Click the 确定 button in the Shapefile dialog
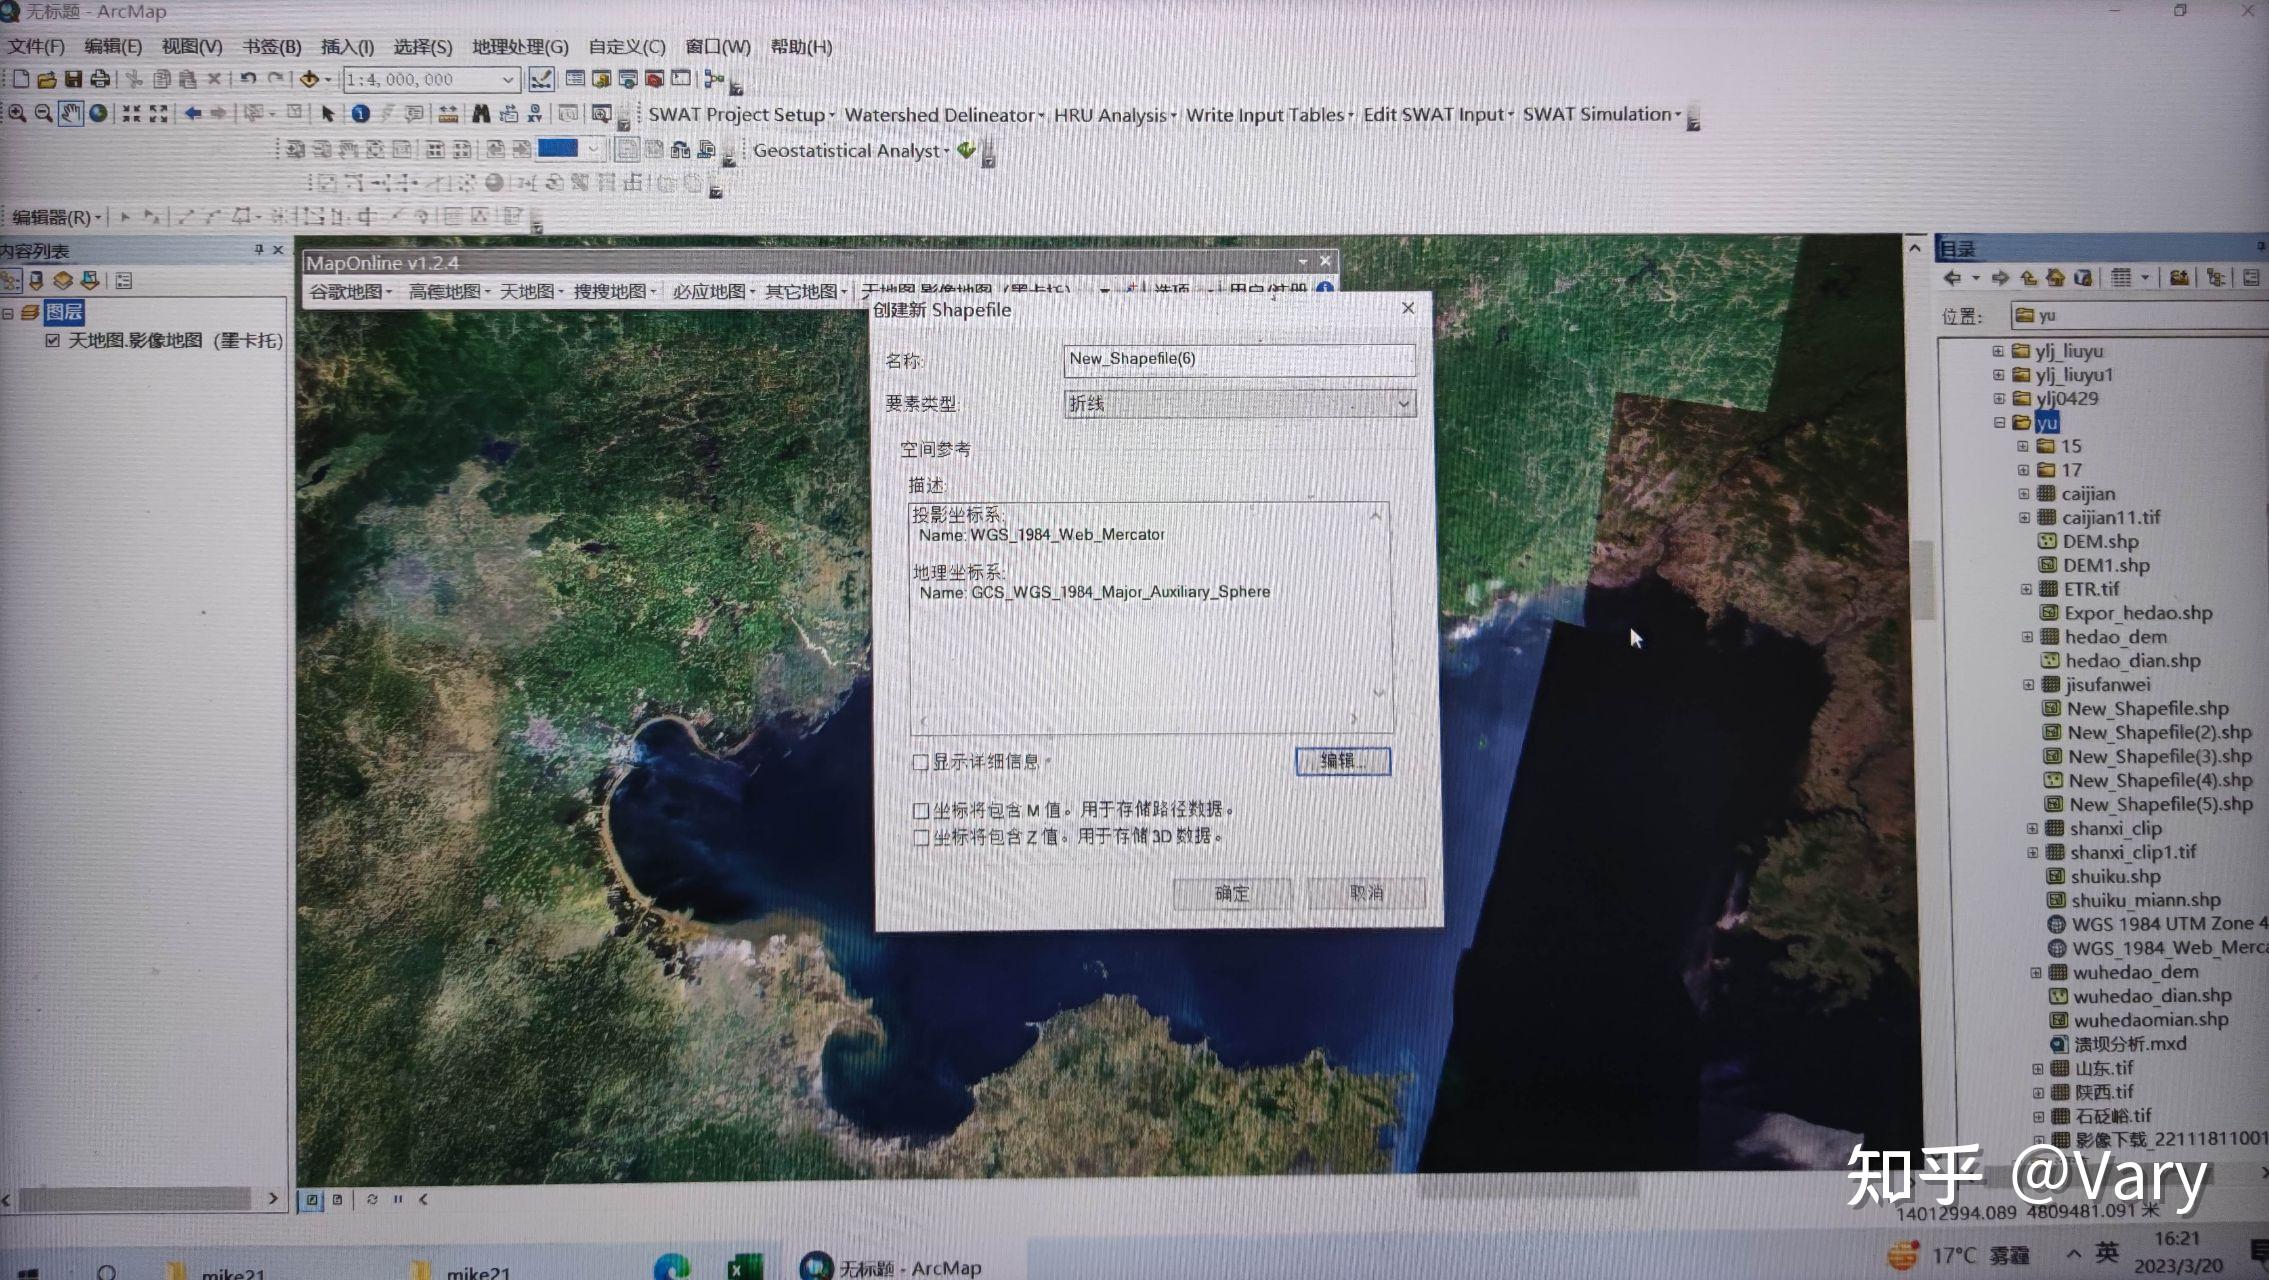Viewport: 2269px width, 1280px height. (1230, 893)
